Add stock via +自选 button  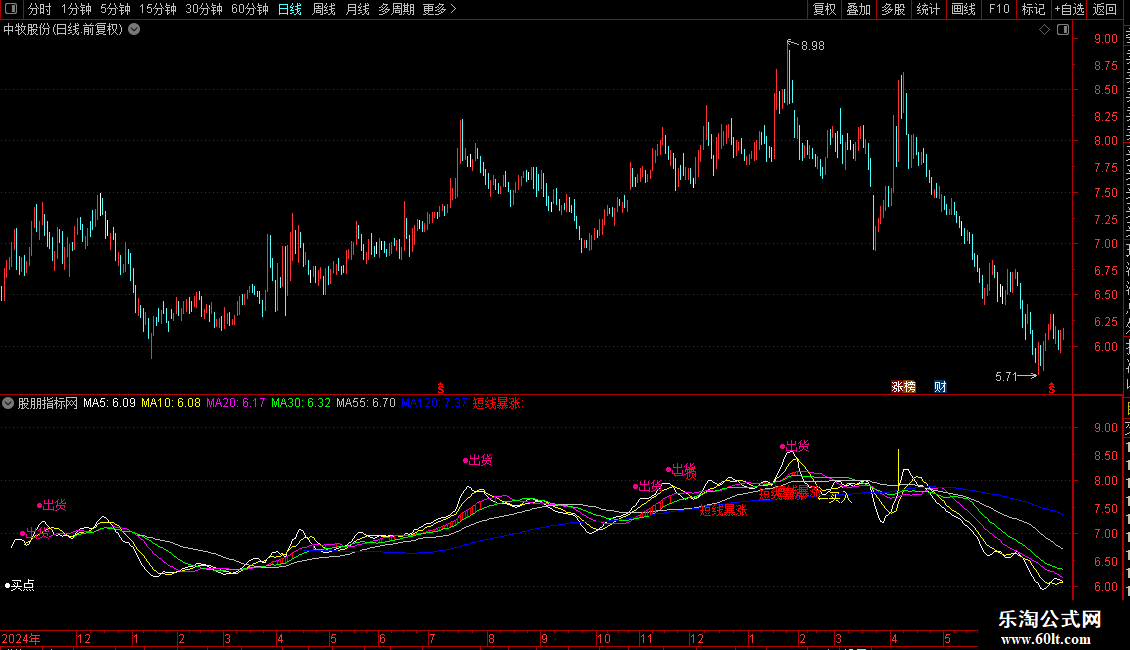click(x=1069, y=9)
